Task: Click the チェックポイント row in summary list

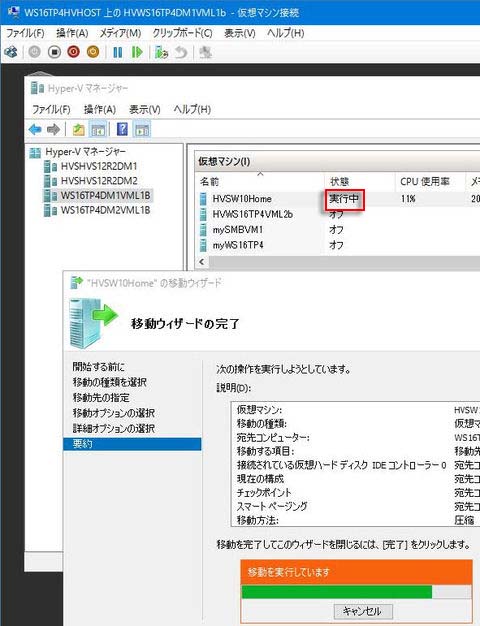Action: [356, 493]
